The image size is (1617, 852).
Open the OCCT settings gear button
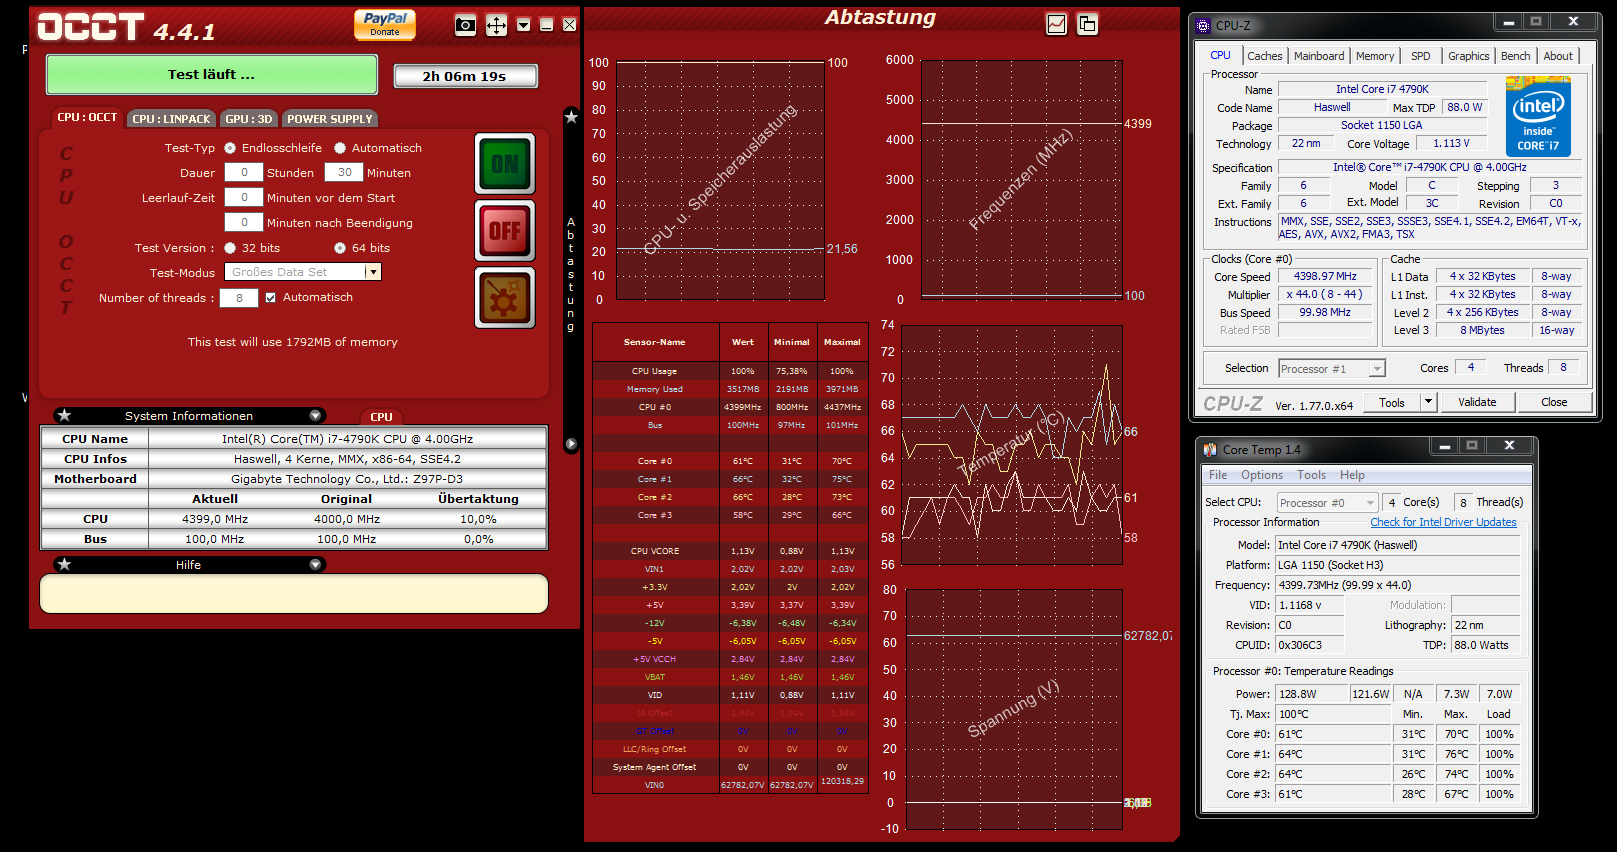[x=505, y=298]
